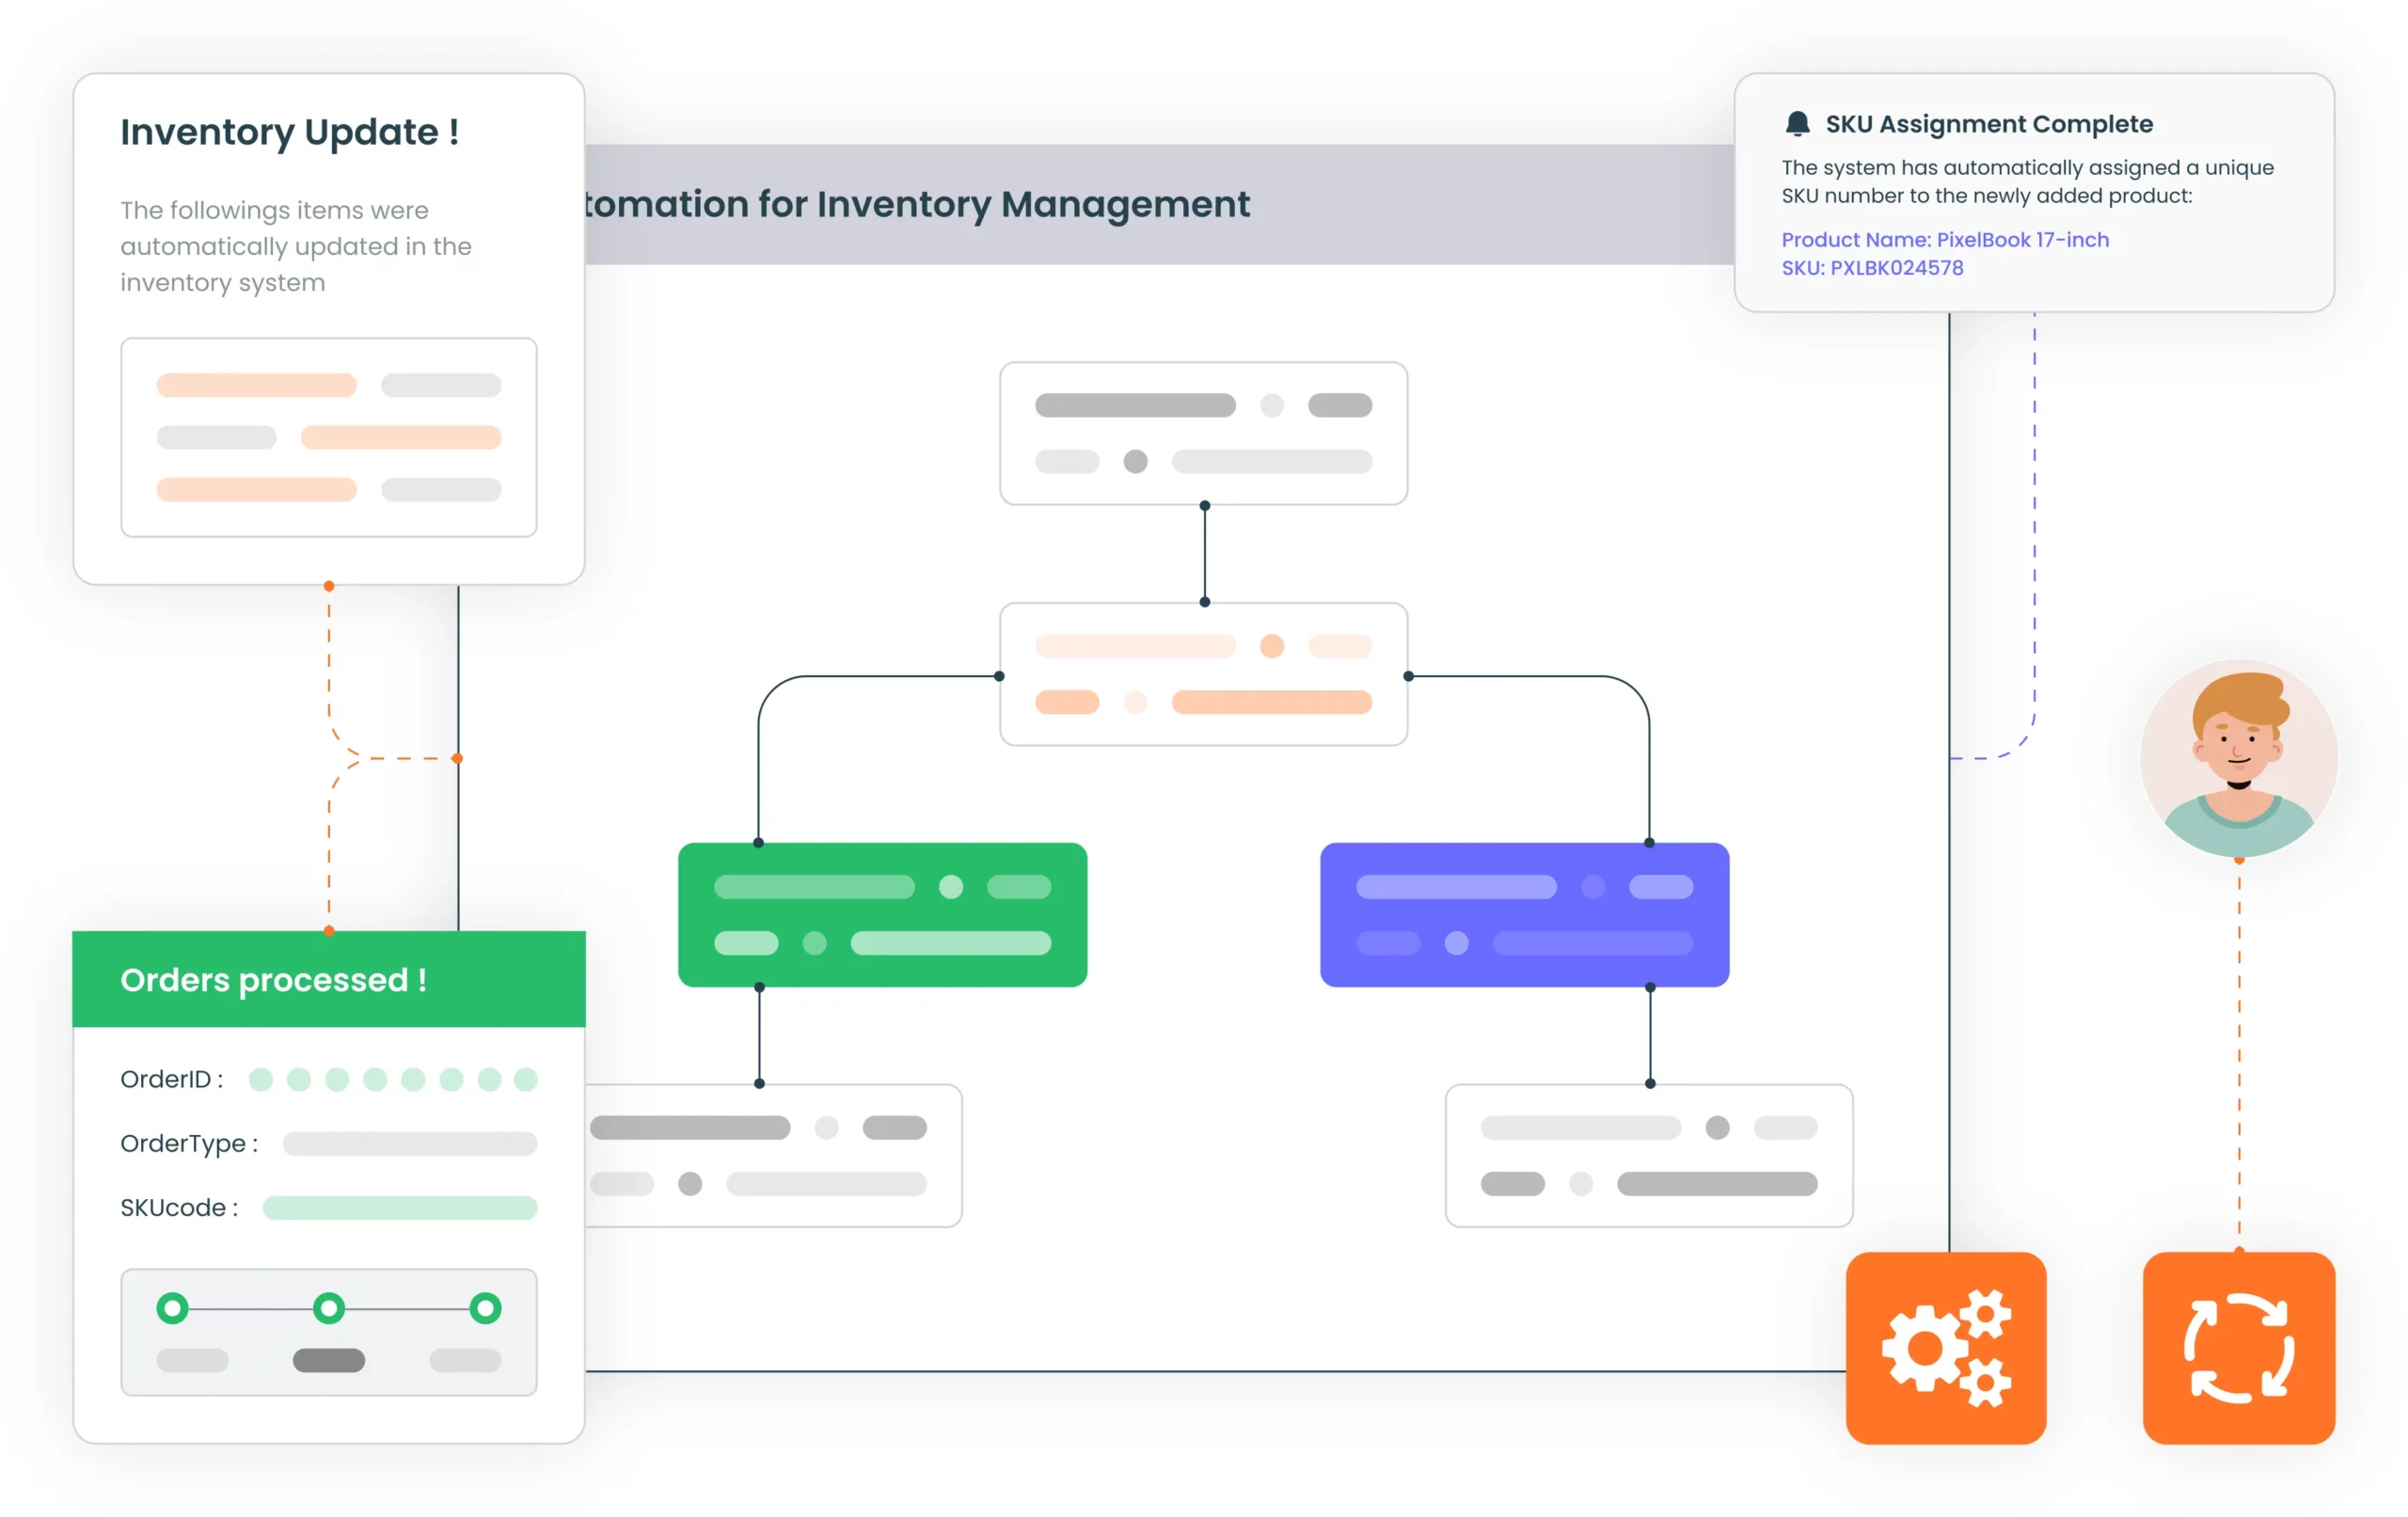
Task: Select the top gray workflow node
Action: click(1203, 433)
